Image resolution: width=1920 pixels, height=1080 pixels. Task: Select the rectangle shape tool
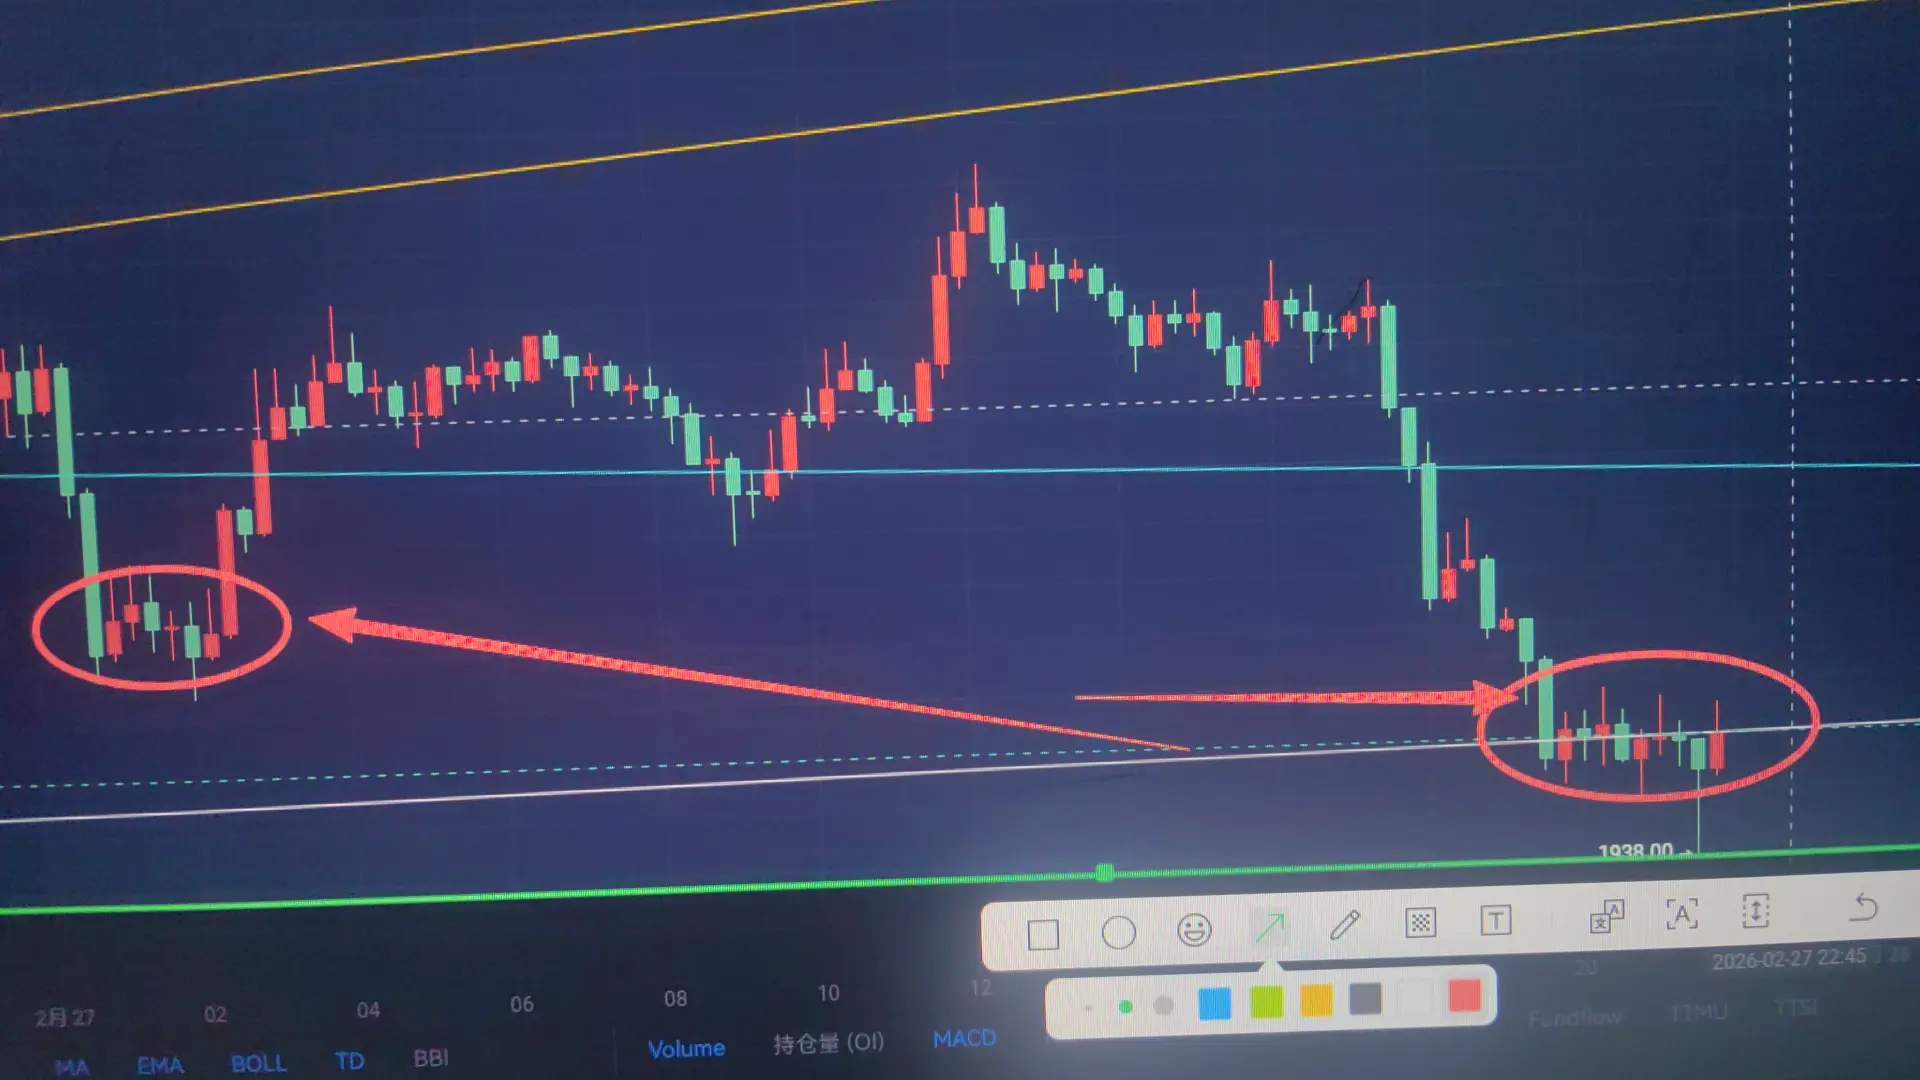(1043, 935)
